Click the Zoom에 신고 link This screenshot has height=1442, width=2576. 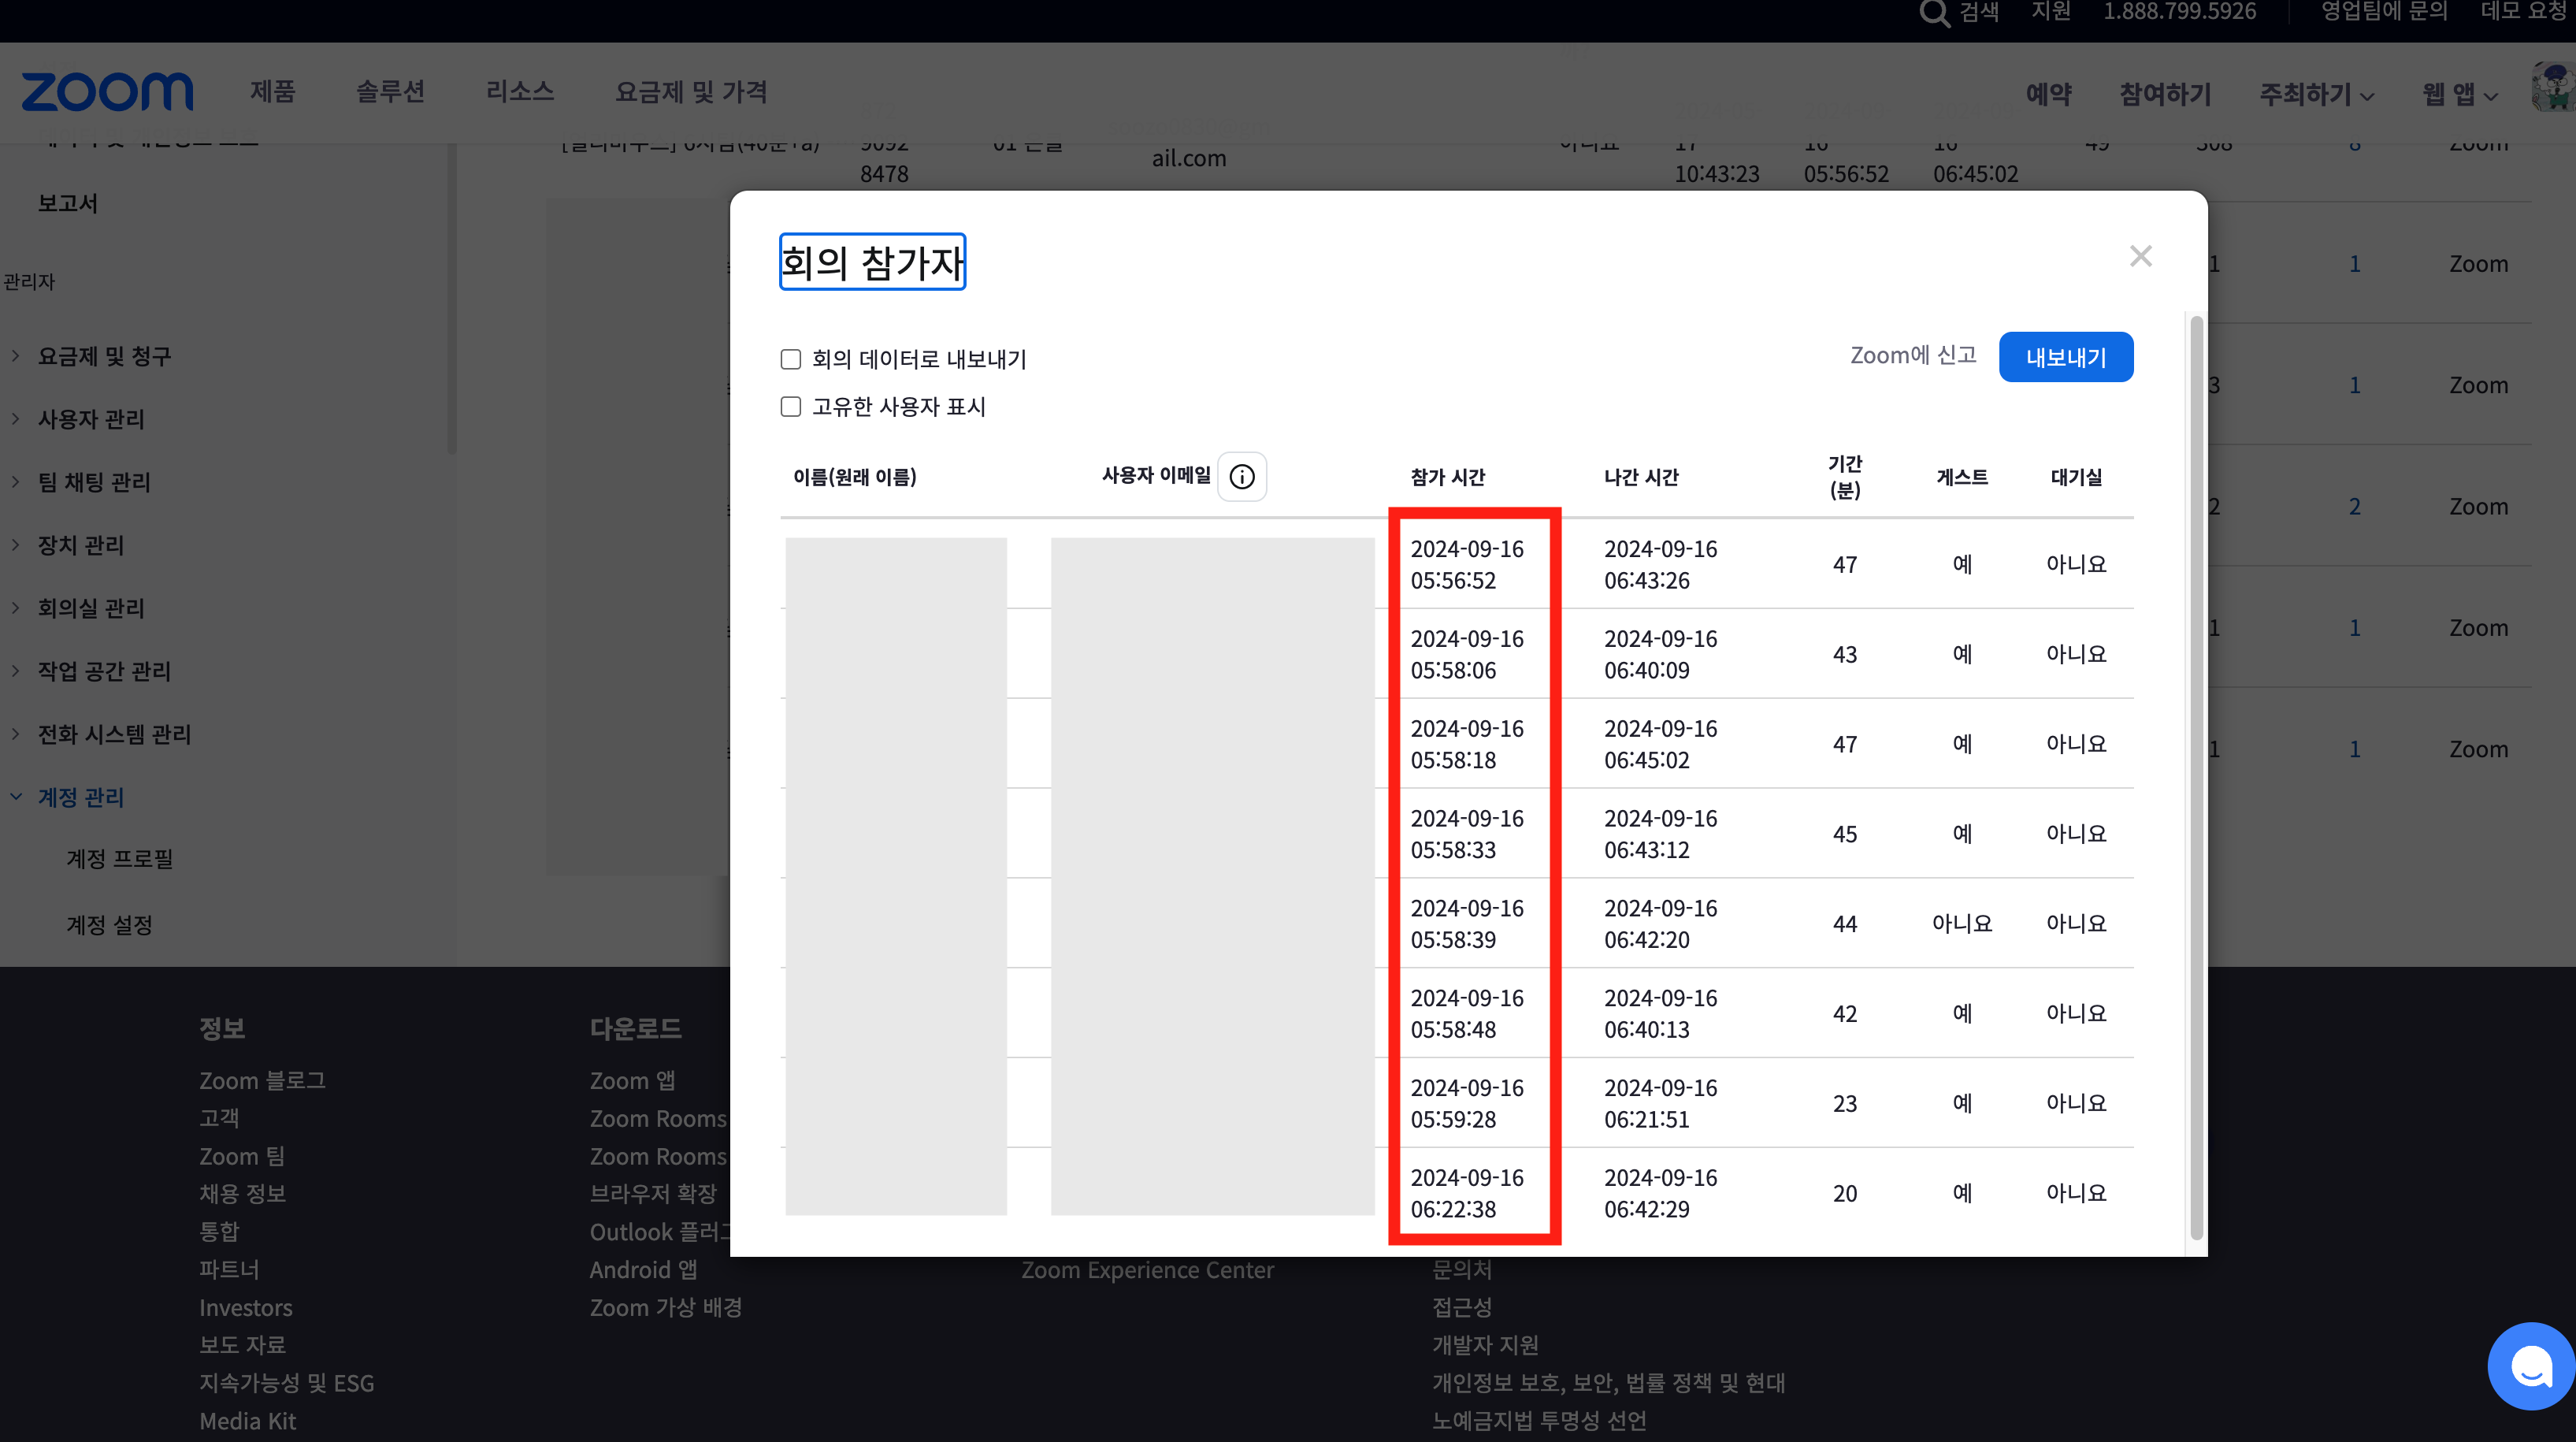pyautogui.click(x=1912, y=356)
